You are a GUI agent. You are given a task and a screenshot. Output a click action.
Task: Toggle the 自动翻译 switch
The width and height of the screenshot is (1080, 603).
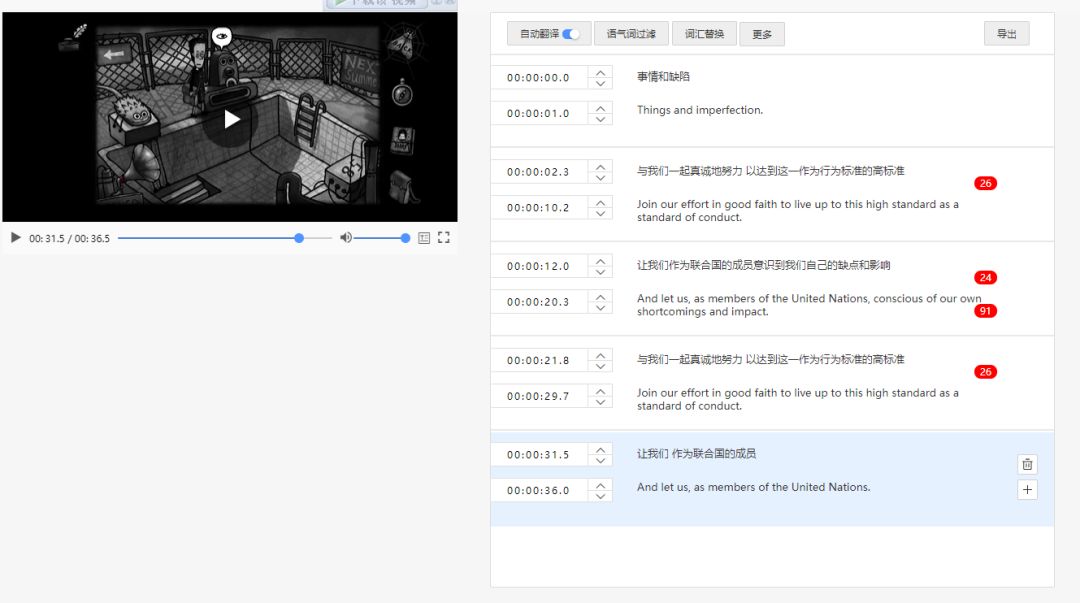[571, 34]
